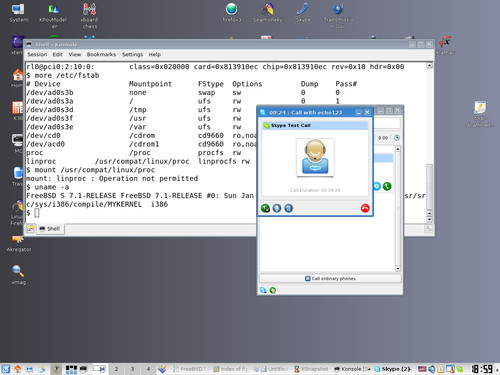Screen dimensions: 500x375
Task: Open the View menu in Konsole
Action: 75,54
